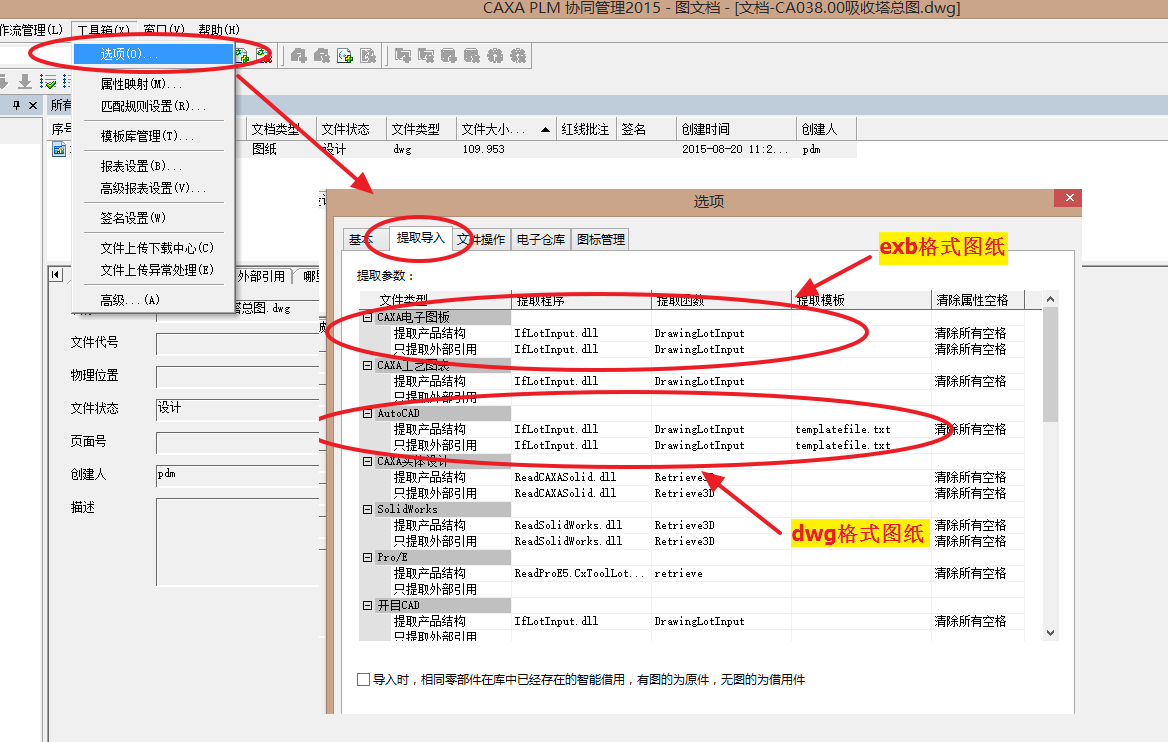Collapse the 开目CAD group
This screenshot has width=1168, height=742.
point(367,606)
